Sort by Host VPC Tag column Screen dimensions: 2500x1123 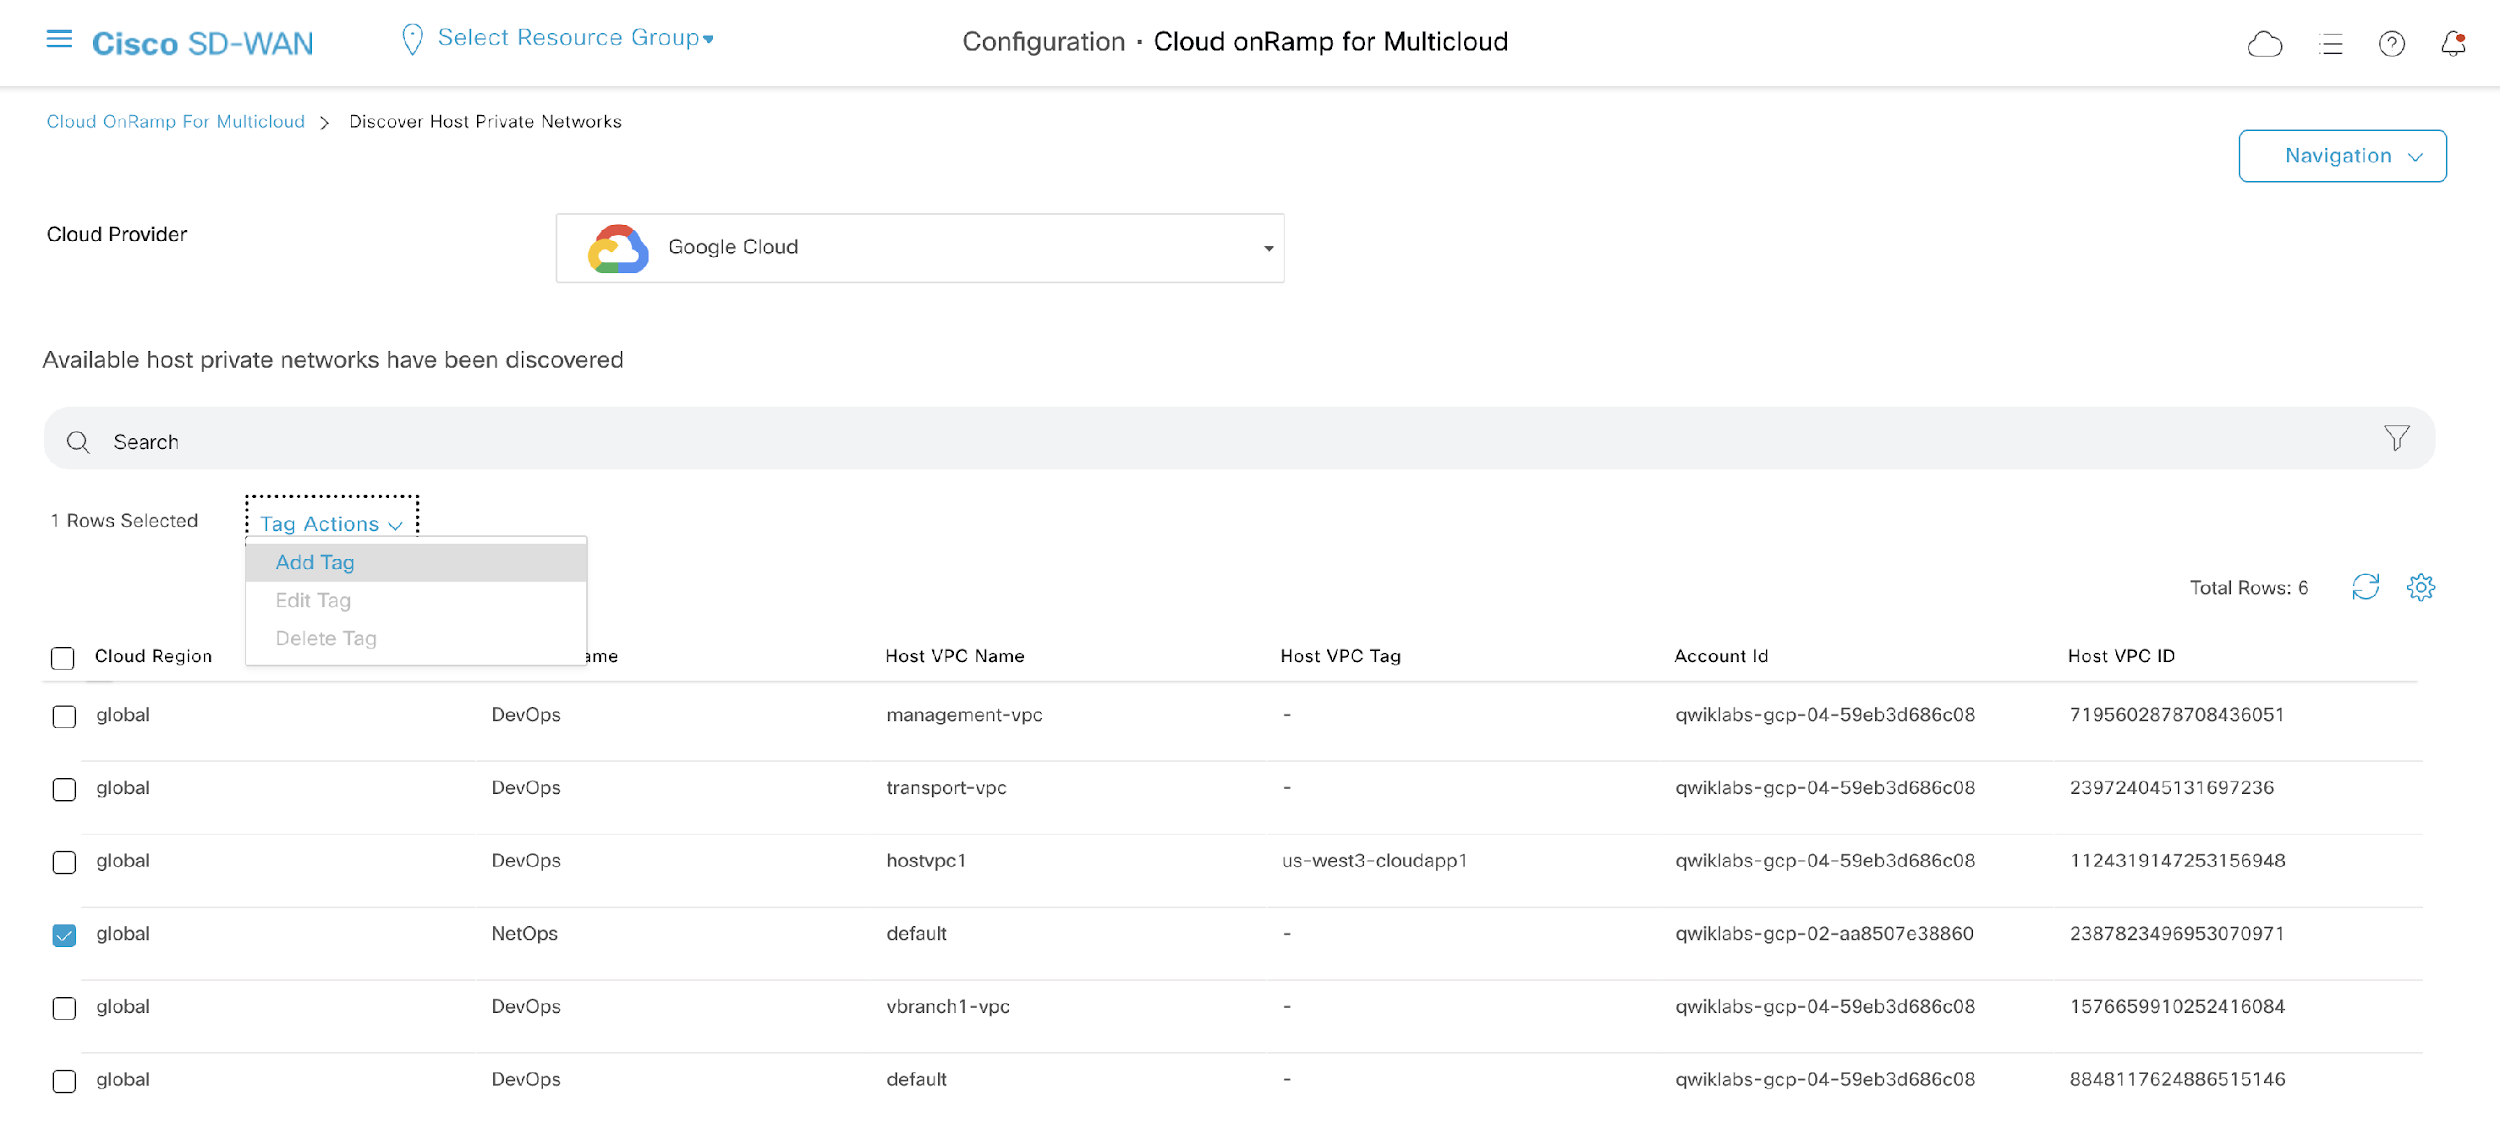click(1340, 656)
